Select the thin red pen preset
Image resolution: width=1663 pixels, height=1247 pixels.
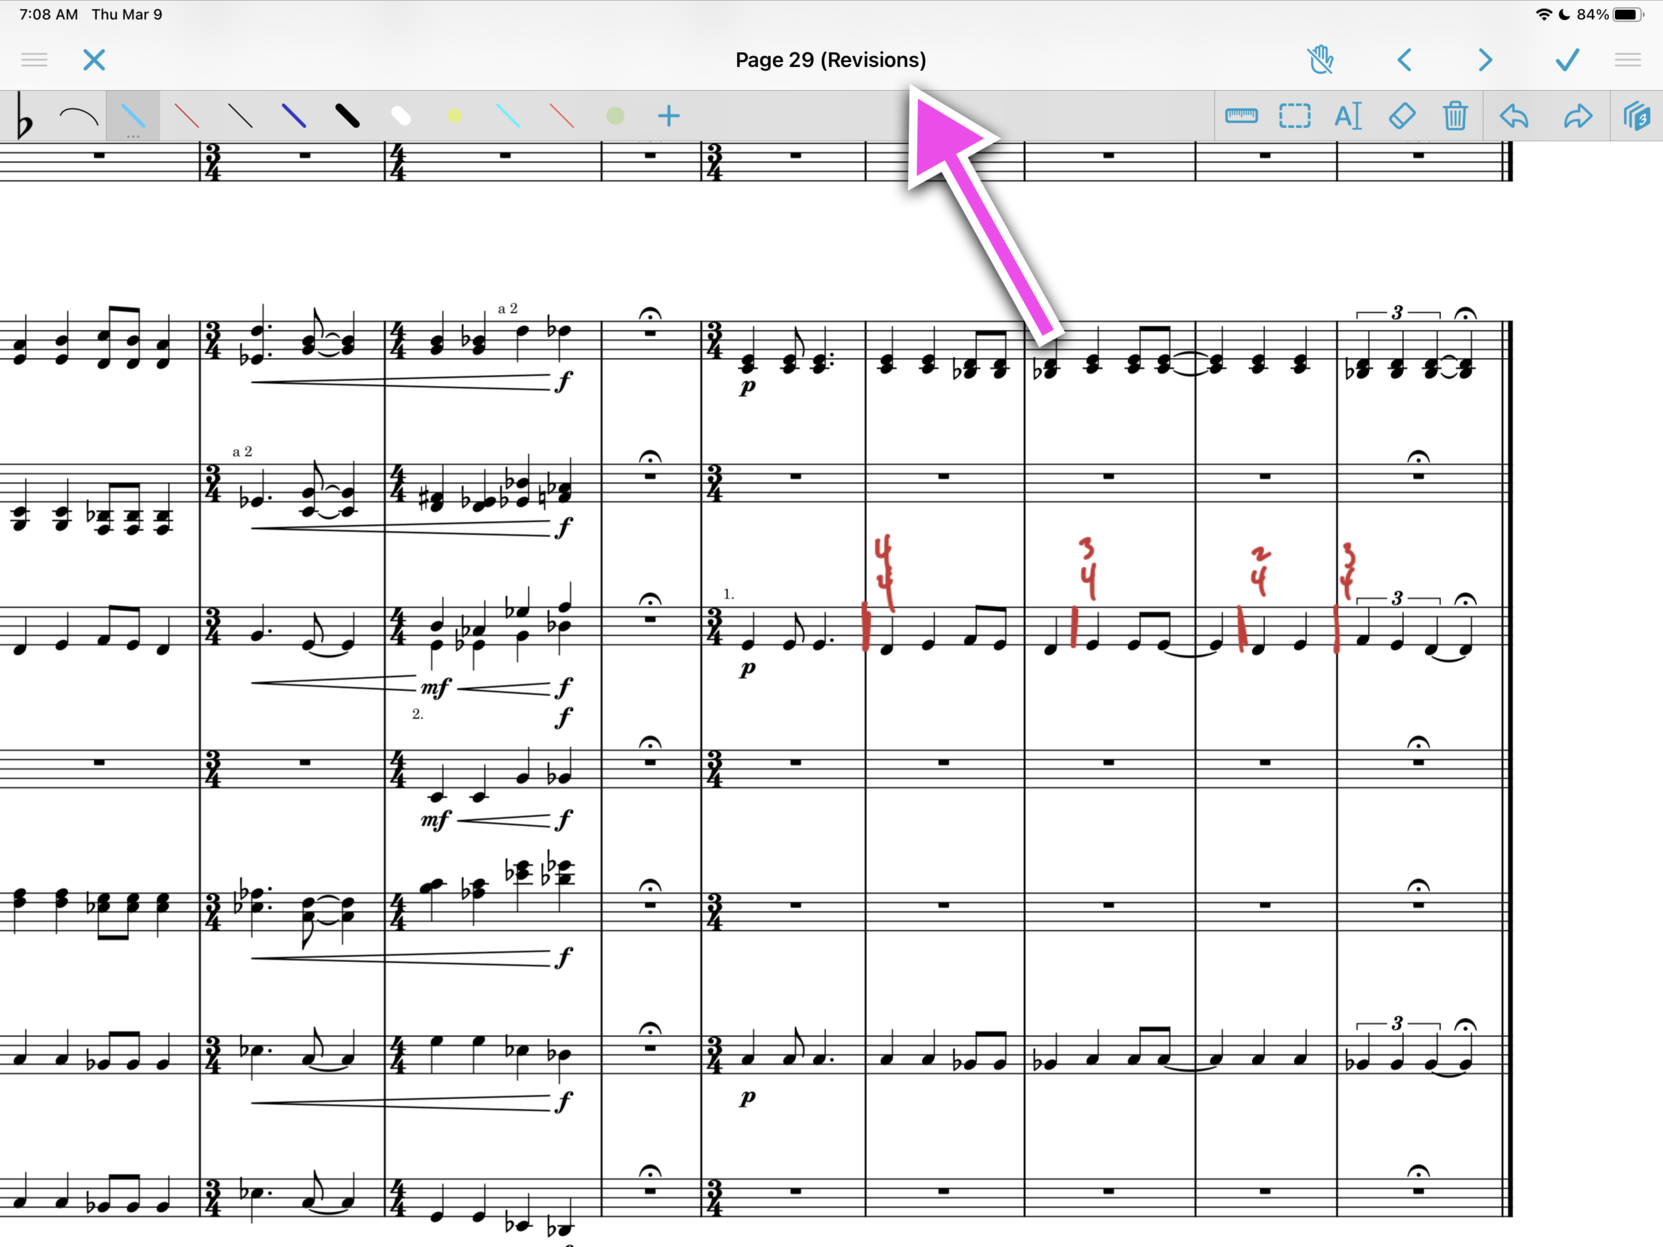[186, 116]
